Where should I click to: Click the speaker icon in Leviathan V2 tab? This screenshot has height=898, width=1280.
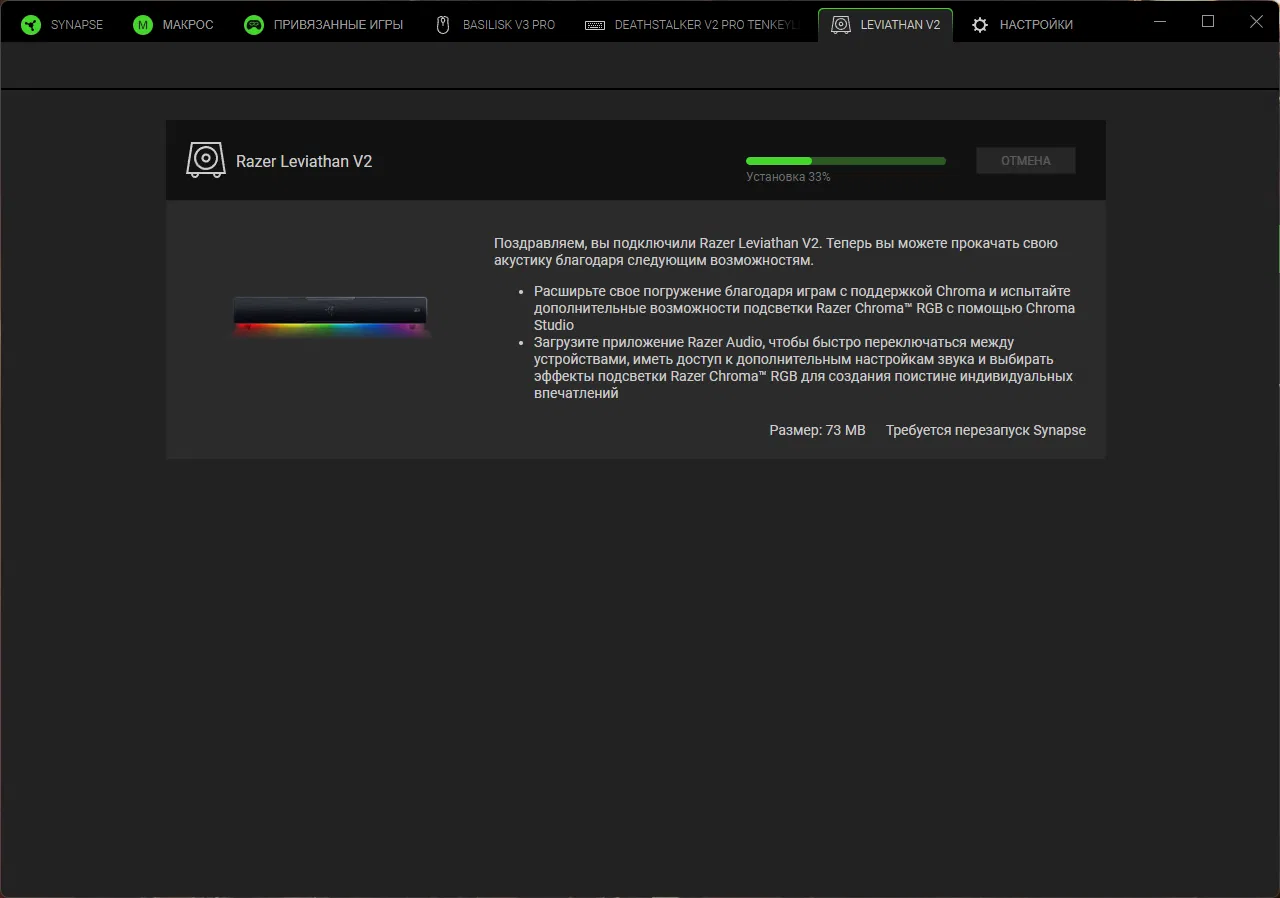tap(841, 25)
